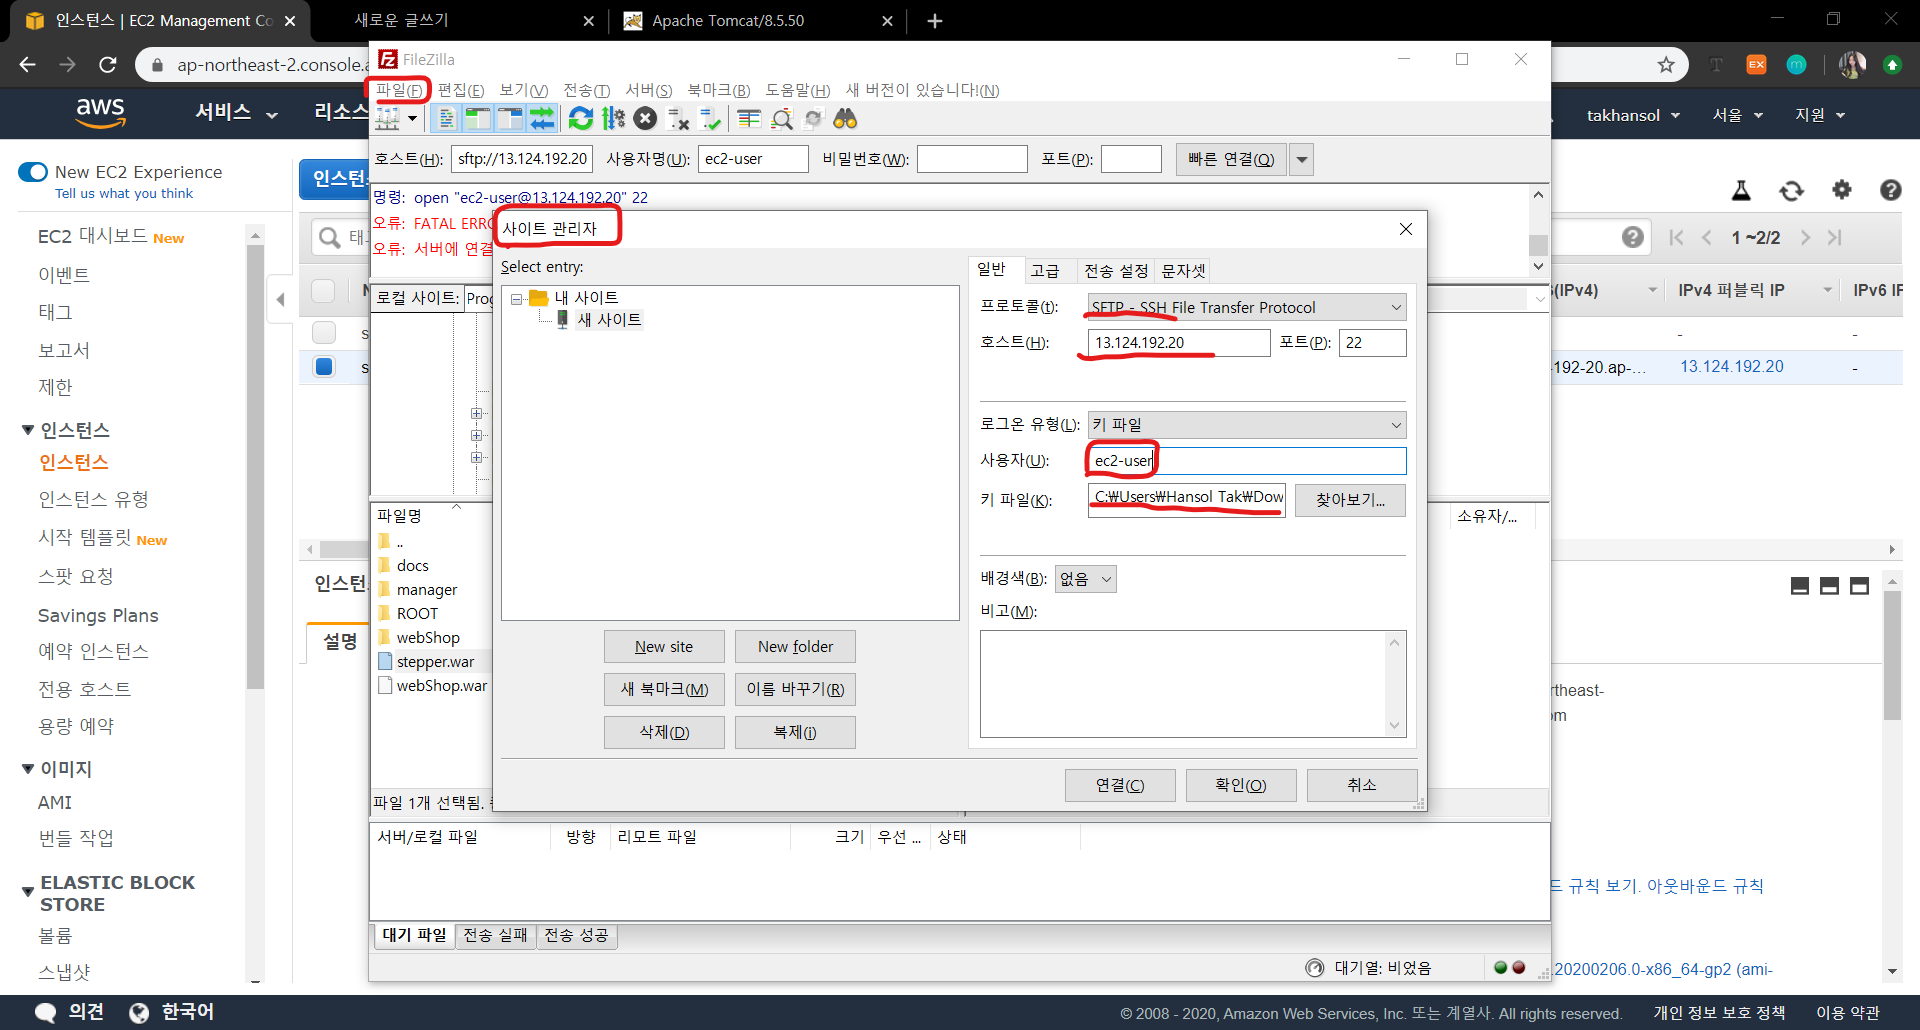Check the first instance row's checkbox
The width and height of the screenshot is (1920, 1030).
pos(323,332)
